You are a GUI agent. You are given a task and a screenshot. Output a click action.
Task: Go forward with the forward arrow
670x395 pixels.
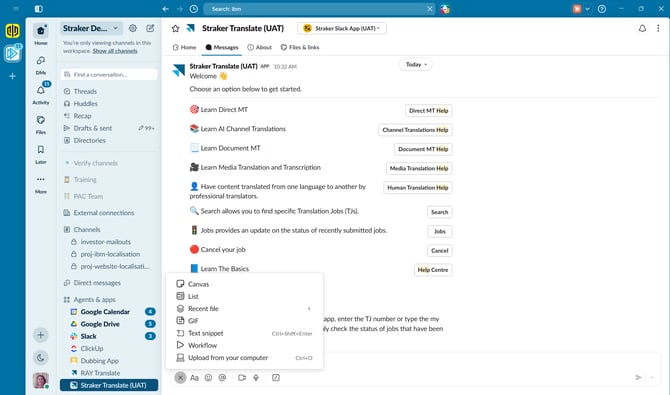[179, 9]
